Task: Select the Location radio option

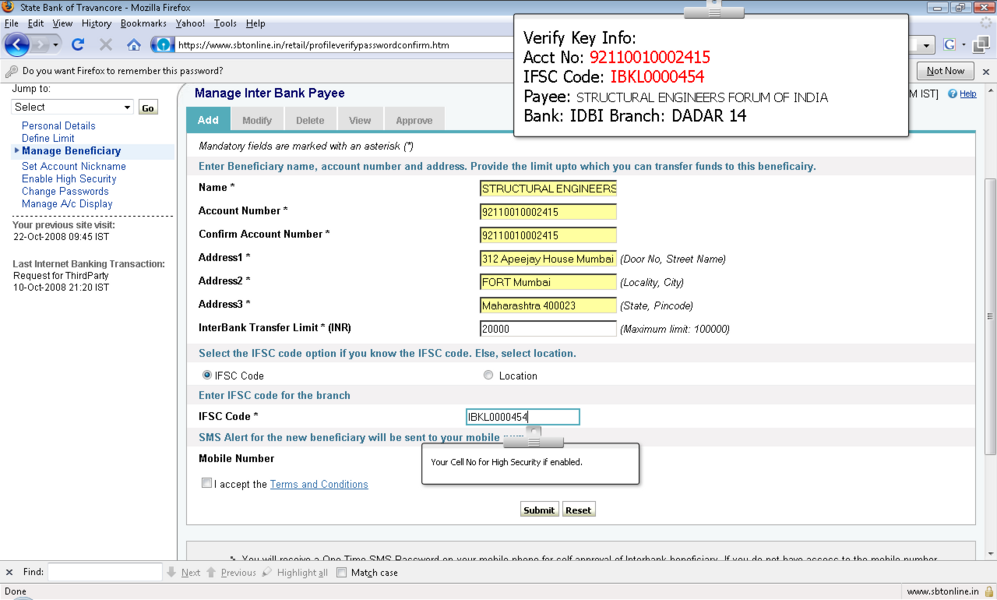Action: (488, 376)
